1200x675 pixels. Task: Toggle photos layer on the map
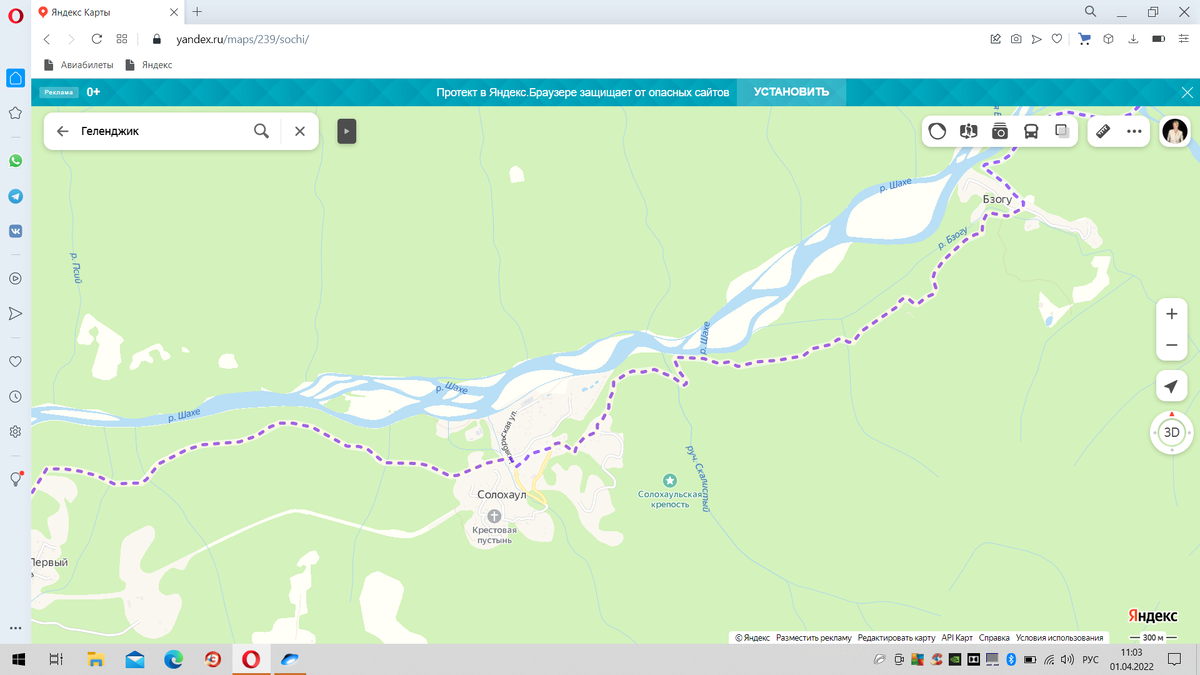click(999, 131)
